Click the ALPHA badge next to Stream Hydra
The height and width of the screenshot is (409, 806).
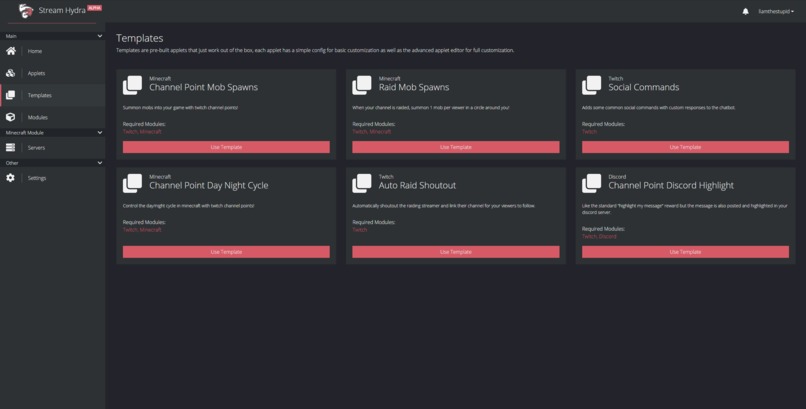coord(95,8)
